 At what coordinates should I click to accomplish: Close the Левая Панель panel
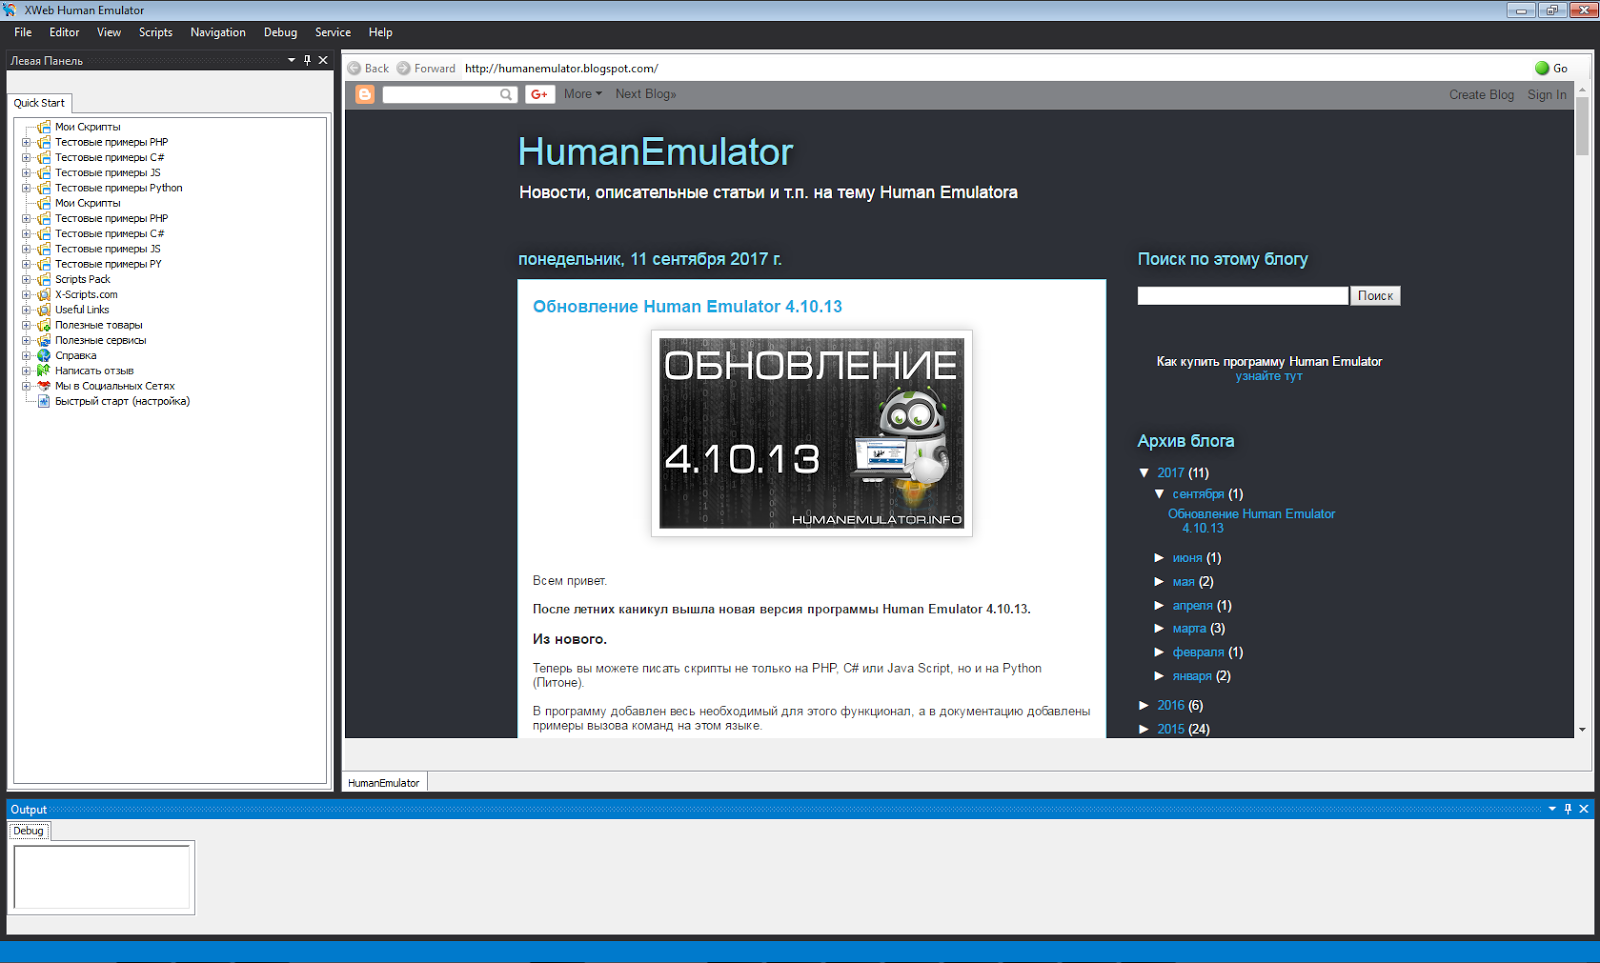(x=323, y=60)
